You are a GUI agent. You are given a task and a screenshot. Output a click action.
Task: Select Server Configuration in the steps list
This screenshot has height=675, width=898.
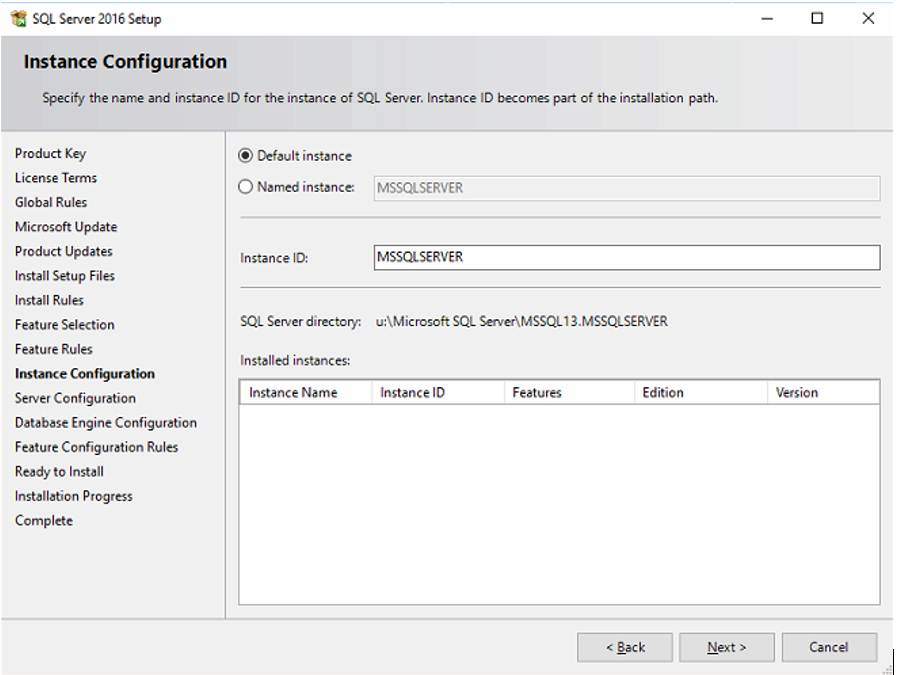75,398
